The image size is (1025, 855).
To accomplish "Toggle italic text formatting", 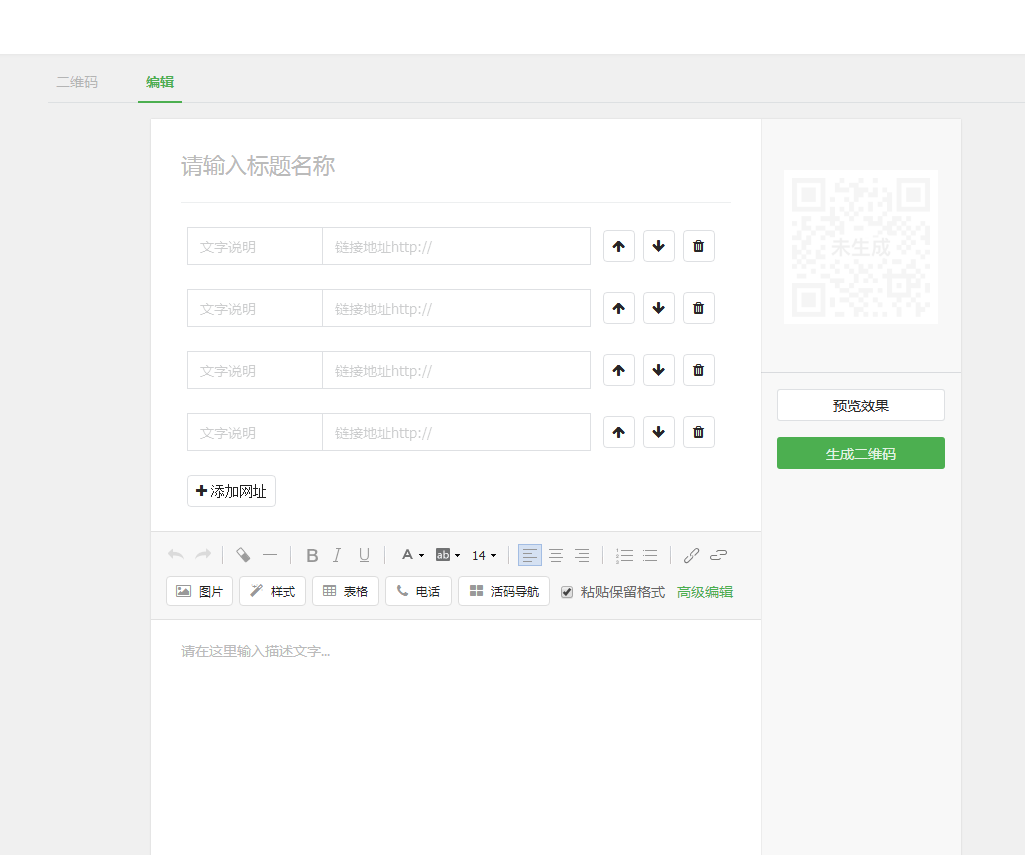I will click(x=337, y=555).
